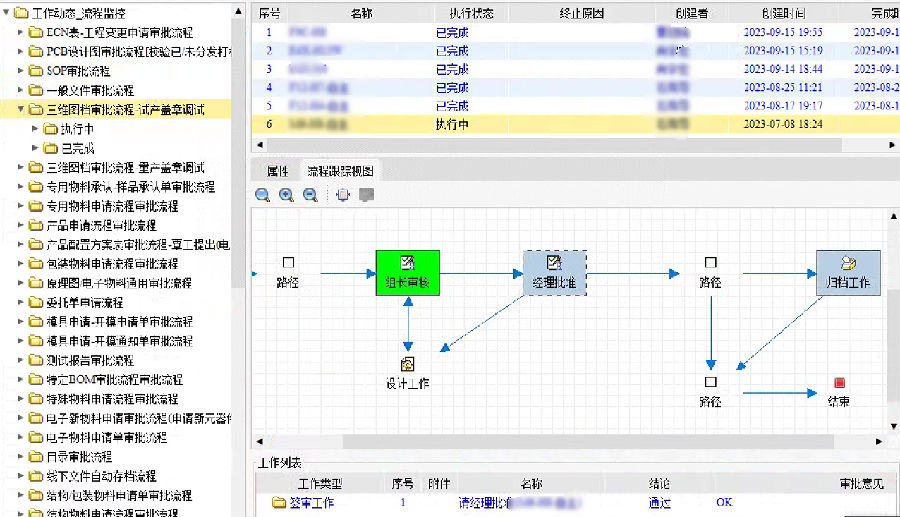Image resolution: width=900 pixels, height=517 pixels.
Task: Select 线下文件自动存档流程 tree item
Action: click(x=101, y=476)
